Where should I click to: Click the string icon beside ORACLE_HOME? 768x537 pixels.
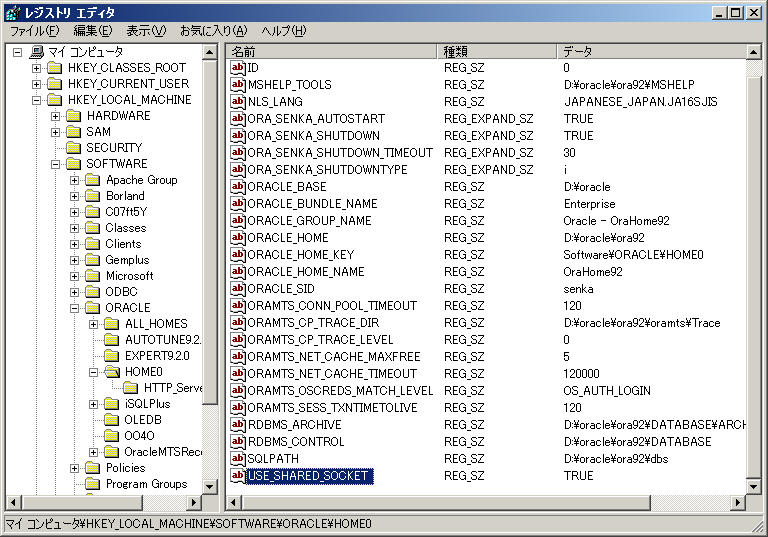[x=238, y=238]
